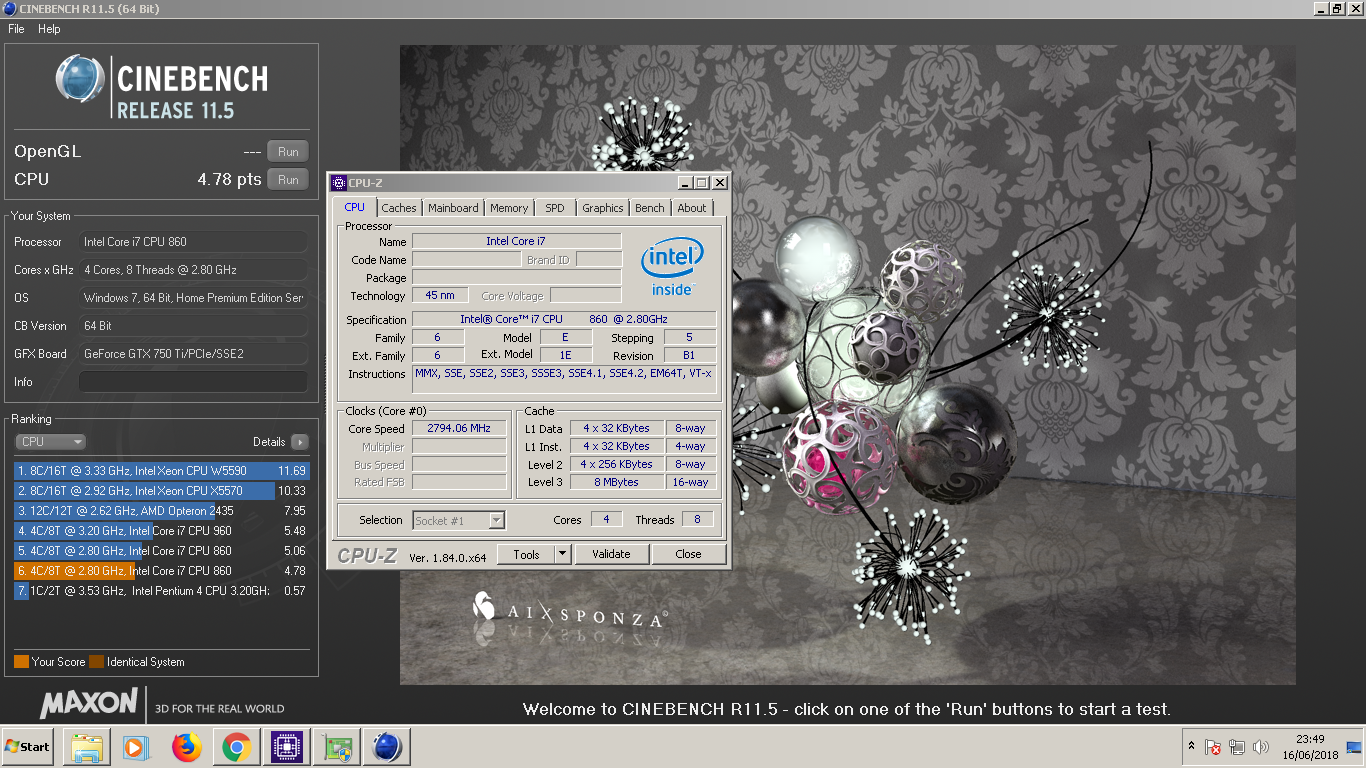Open the Tools dropdown arrow in CPU-Z
Image resolution: width=1366 pixels, height=768 pixels.
pyautogui.click(x=562, y=554)
